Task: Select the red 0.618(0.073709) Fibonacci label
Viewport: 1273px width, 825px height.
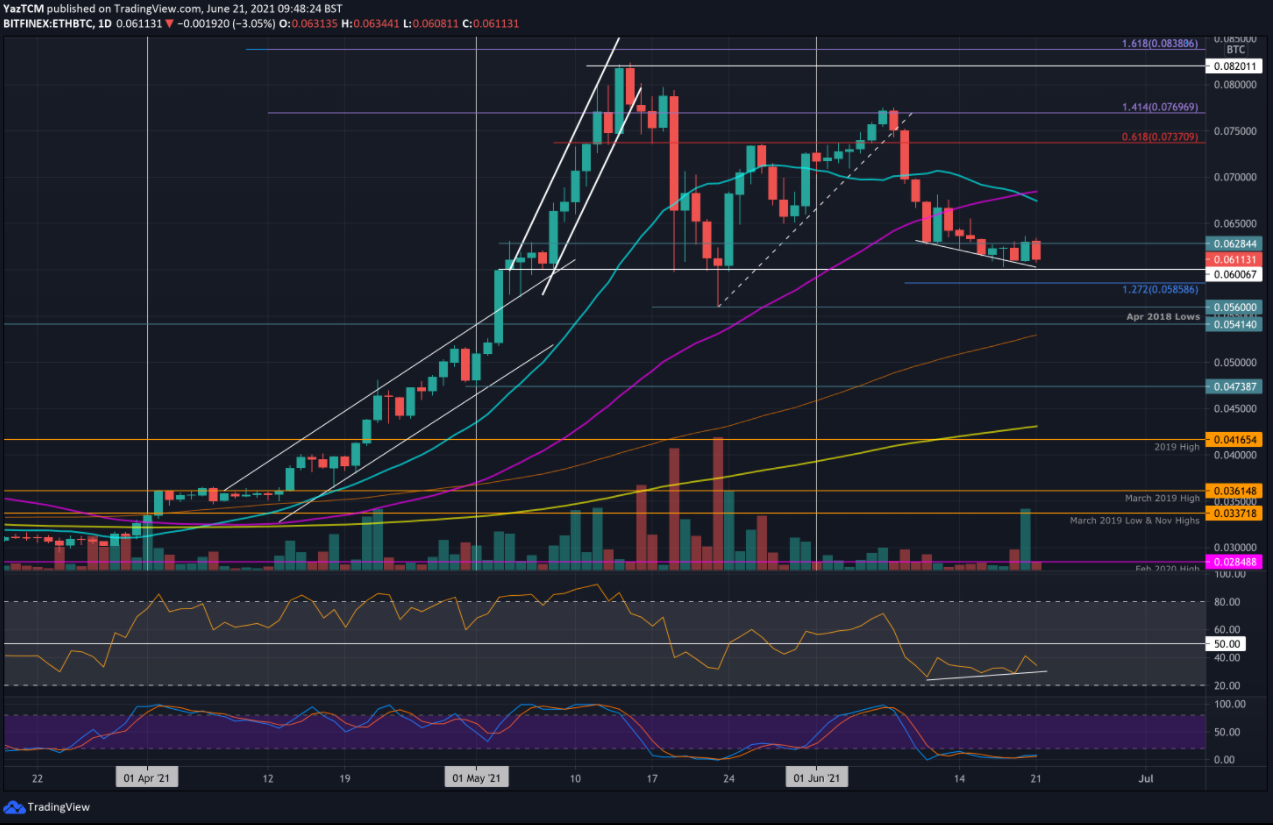Action: [x=1160, y=136]
